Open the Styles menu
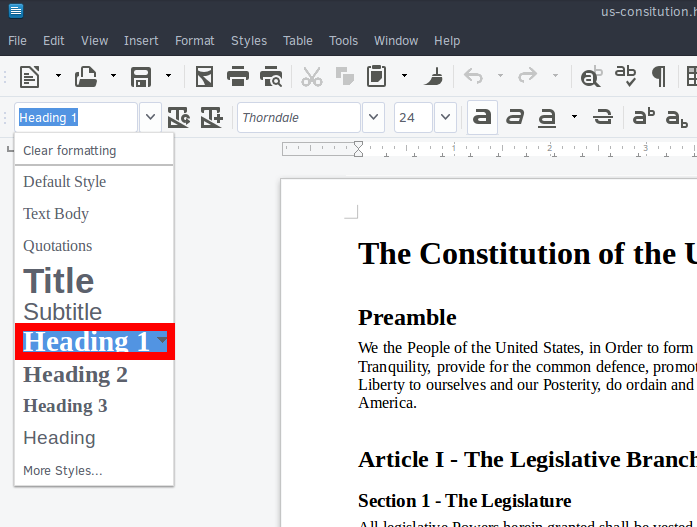Screen dimensions: 697x527 [249, 41]
